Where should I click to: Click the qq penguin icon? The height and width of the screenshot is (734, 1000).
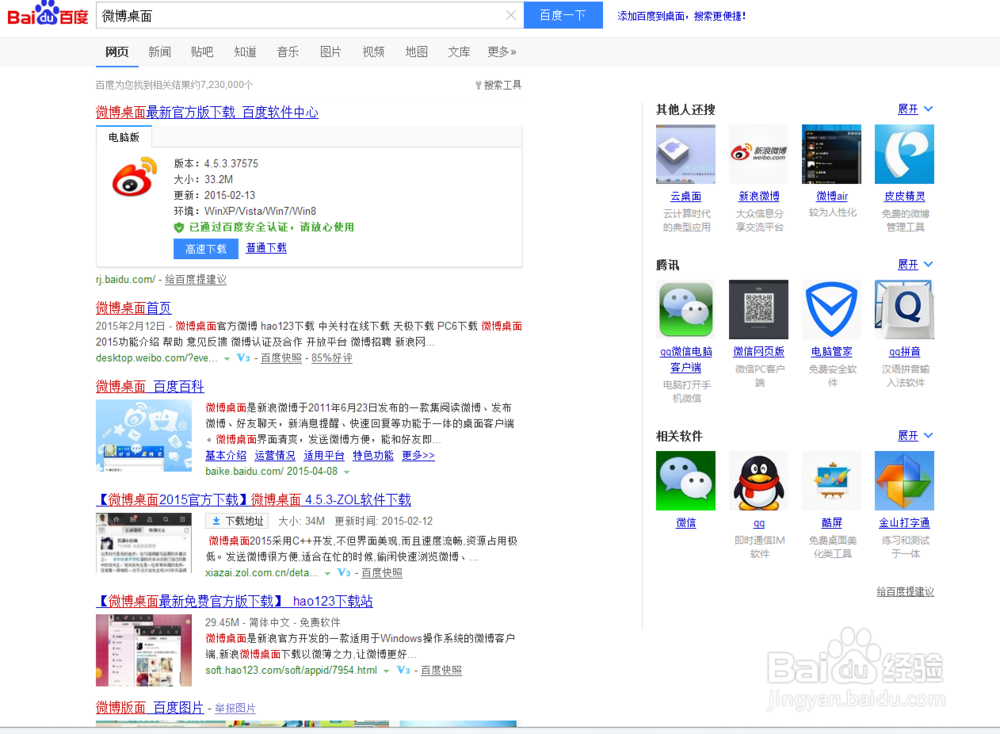tap(758, 481)
